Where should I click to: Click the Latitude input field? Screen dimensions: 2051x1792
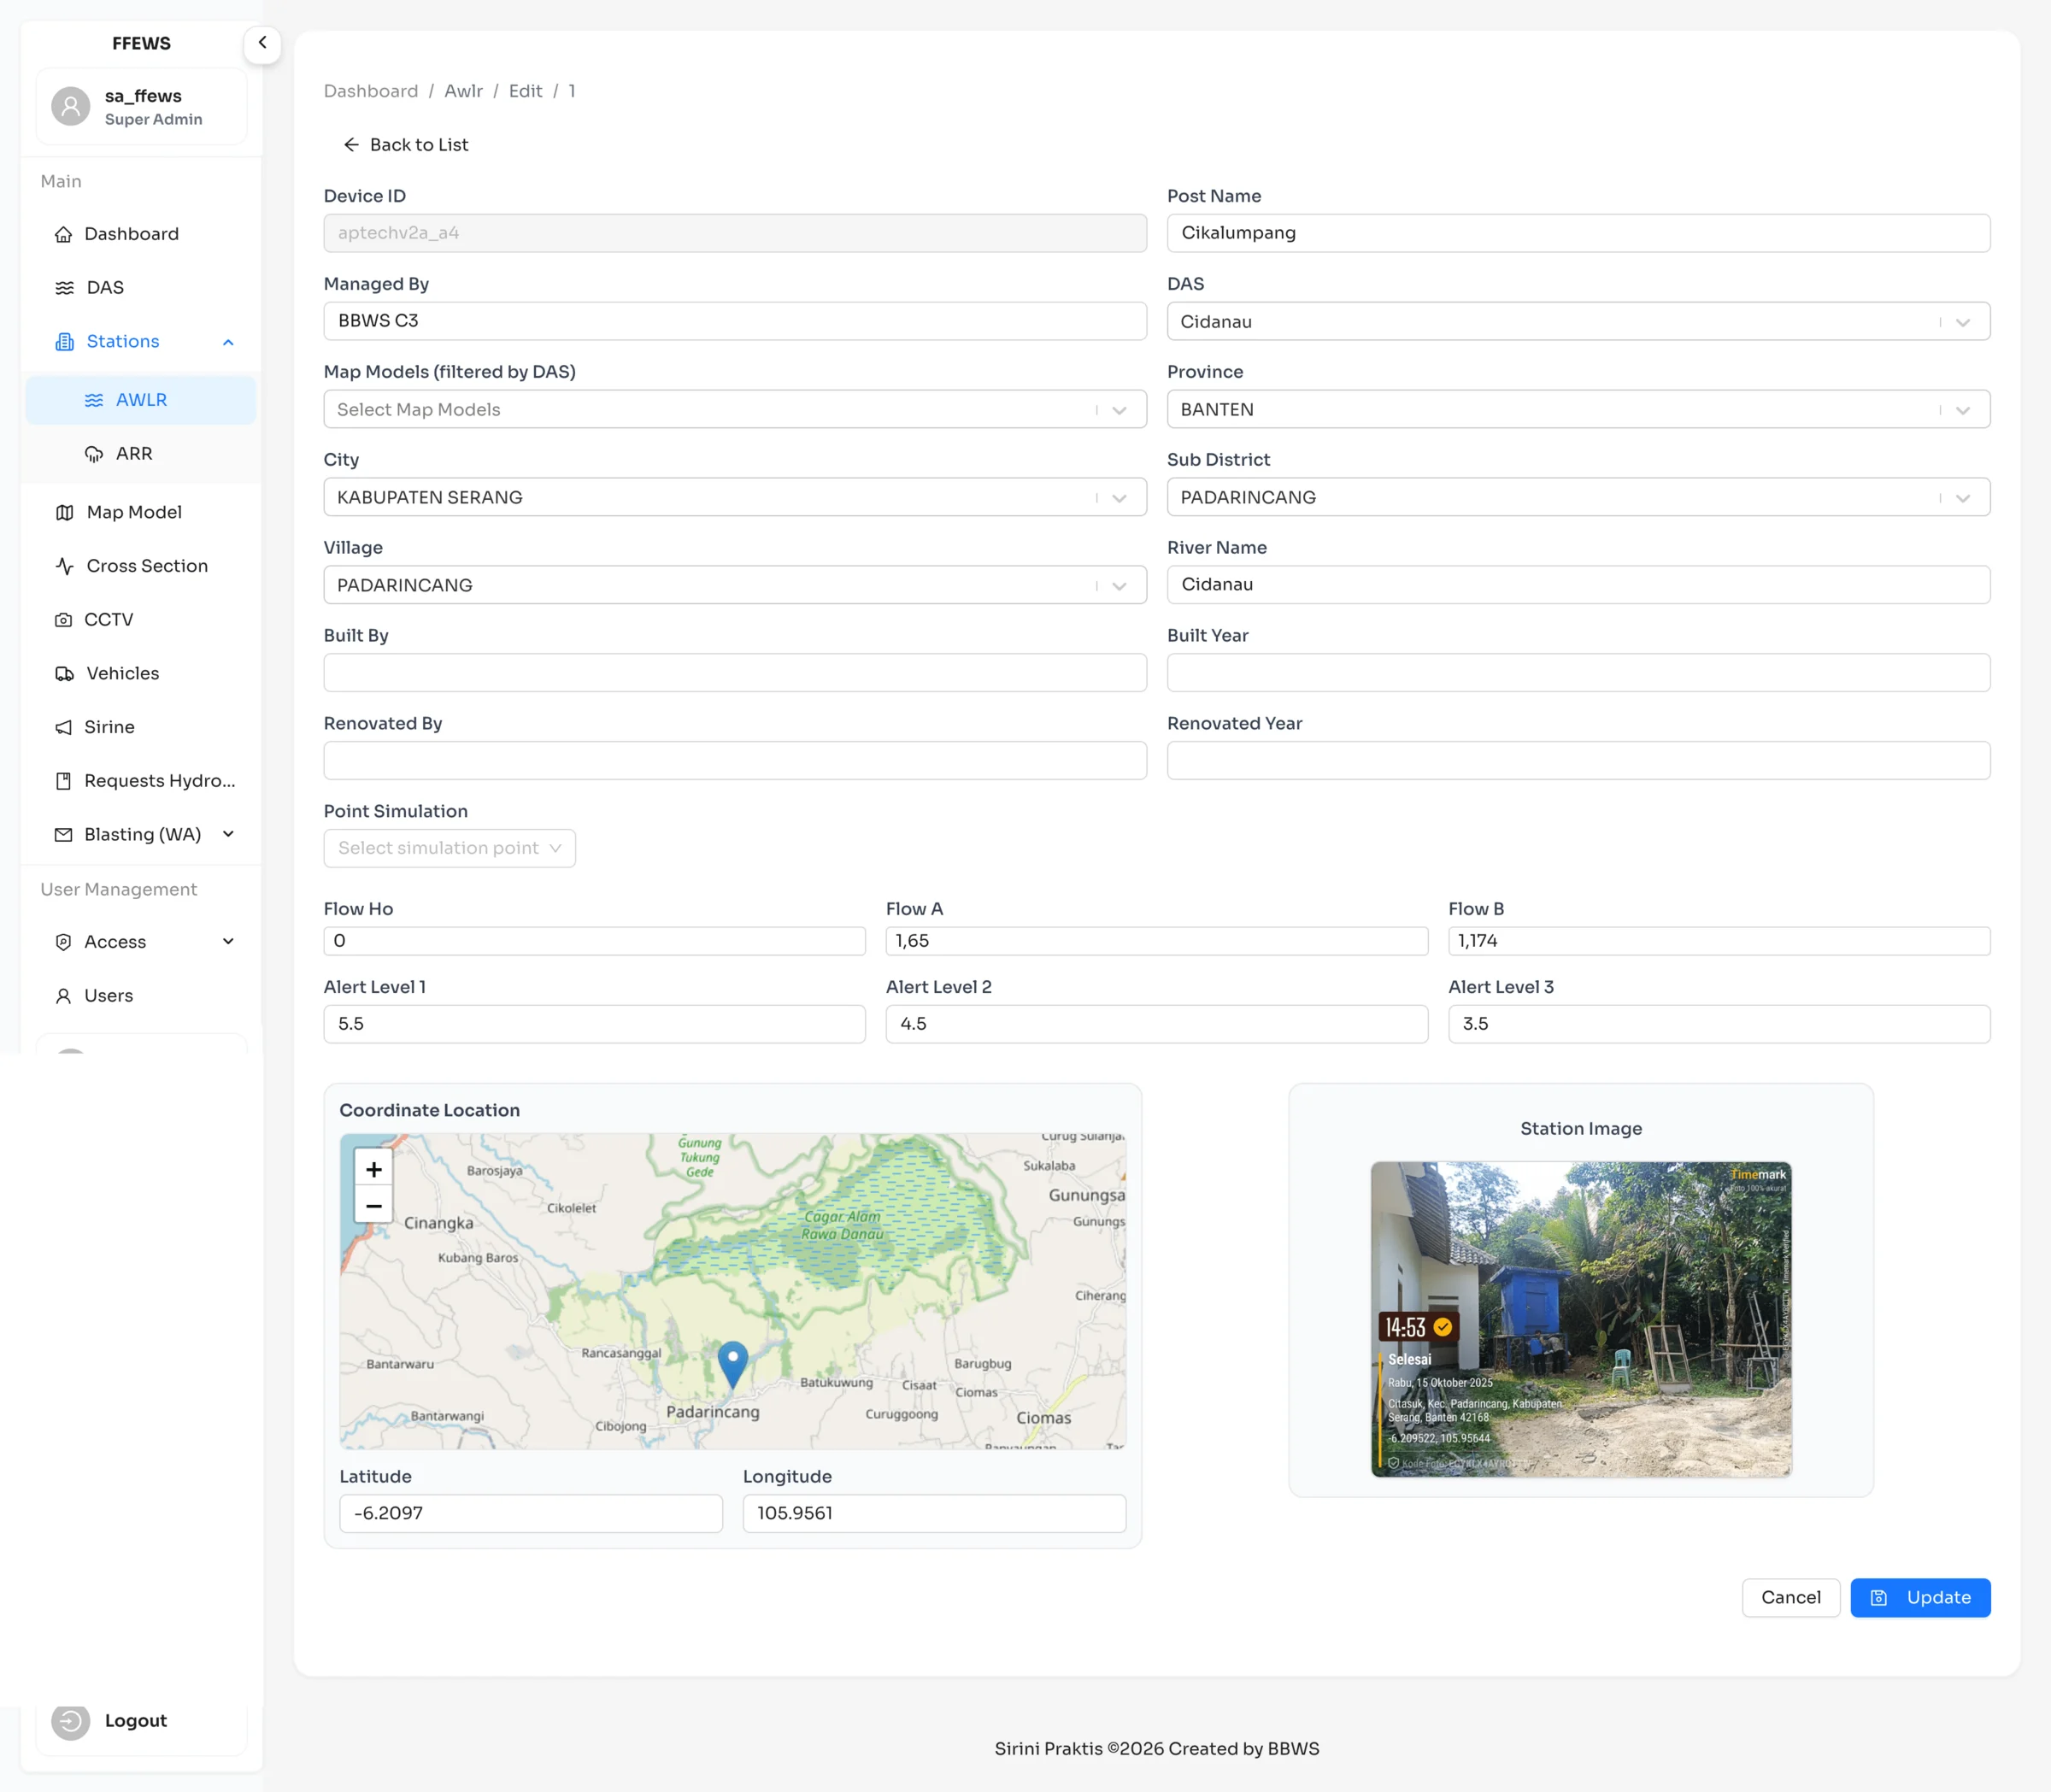531,1514
